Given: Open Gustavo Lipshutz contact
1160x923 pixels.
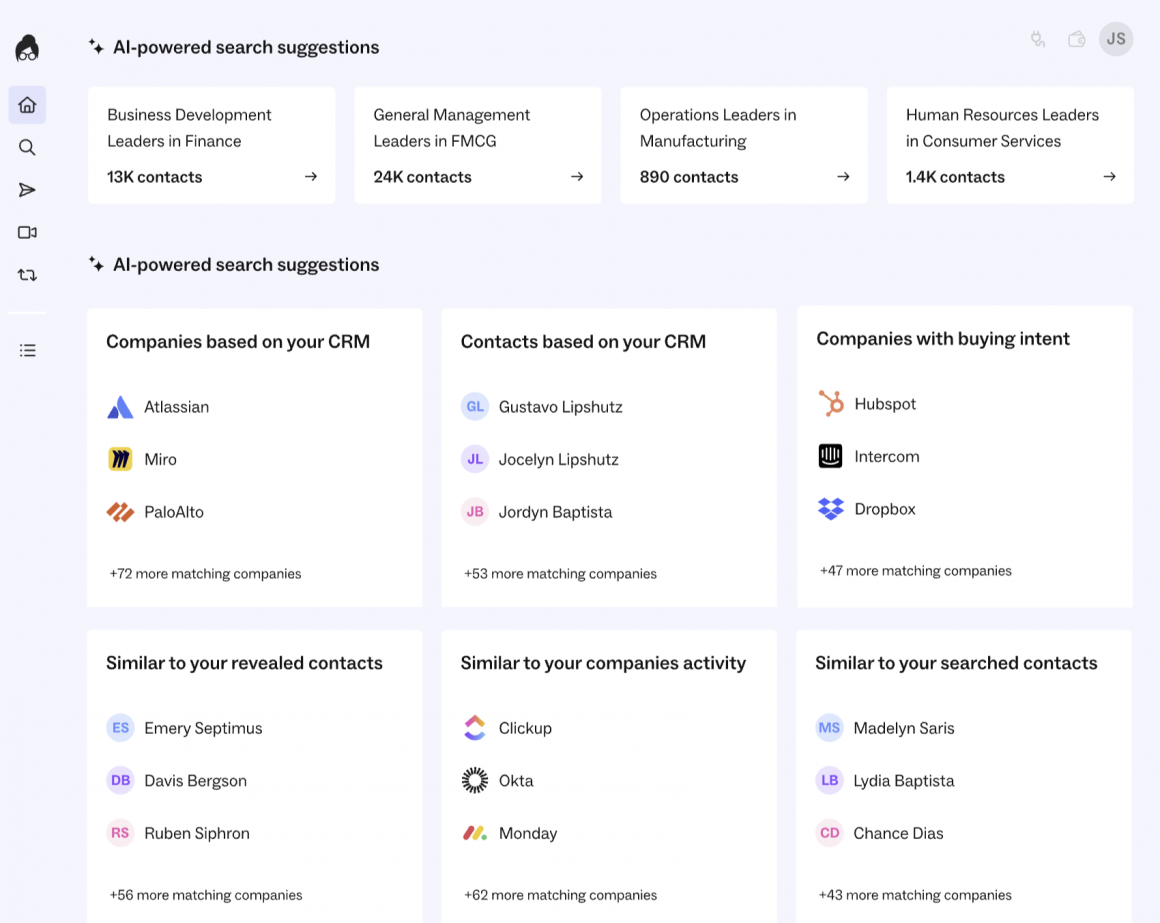Looking at the screenshot, I should pyautogui.click(x=560, y=407).
